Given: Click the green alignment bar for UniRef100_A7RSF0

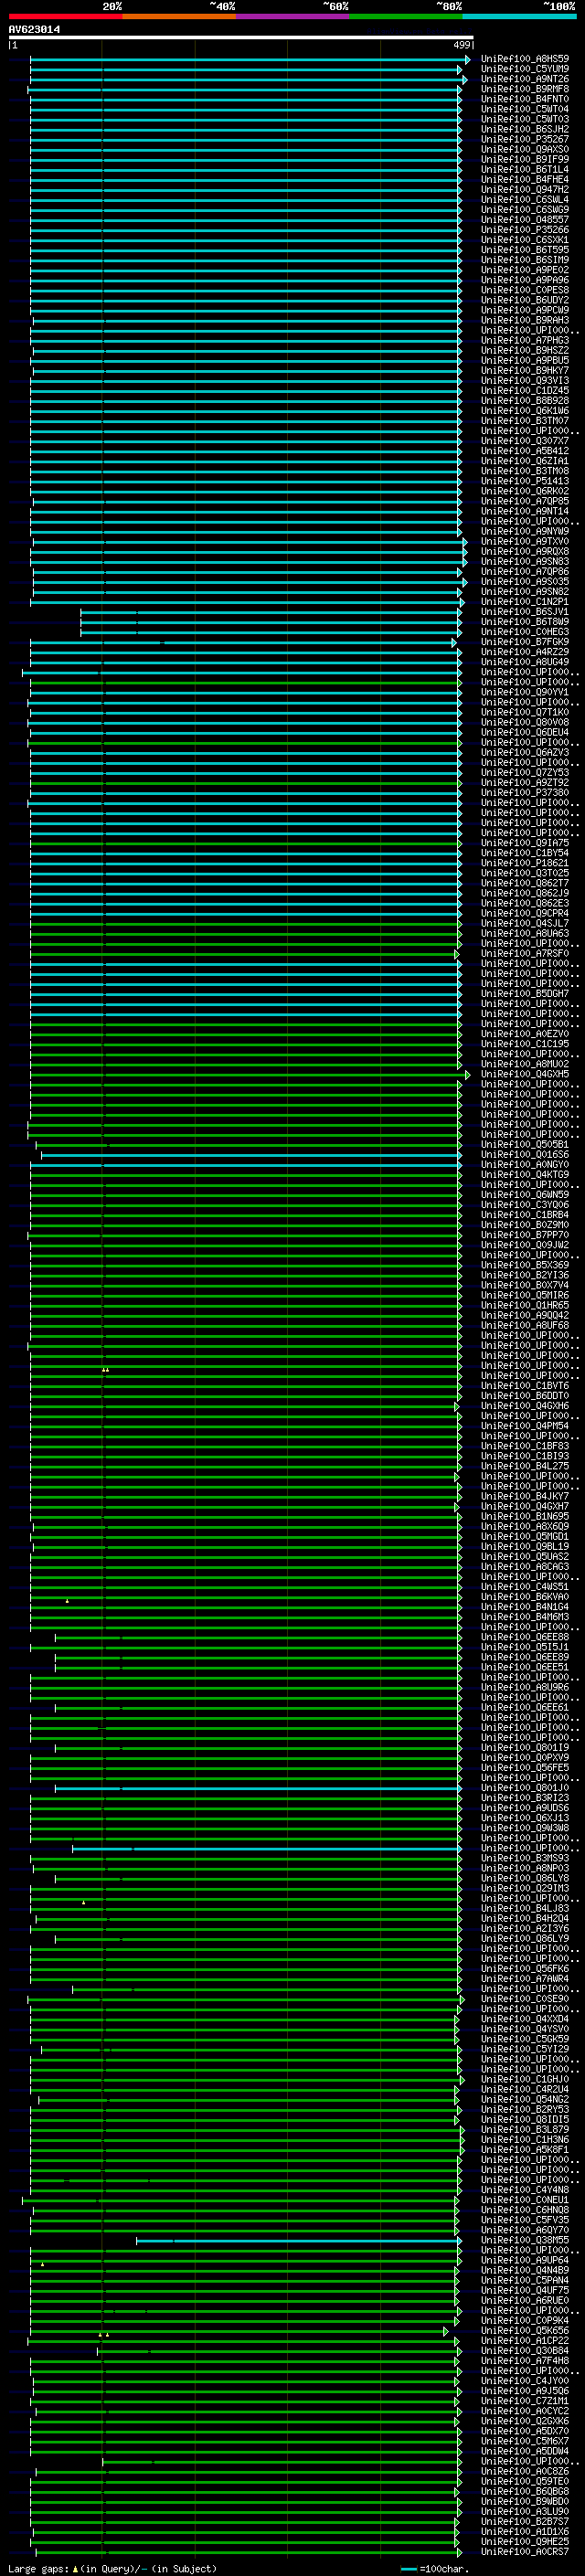Looking at the screenshot, I should coord(244,954).
